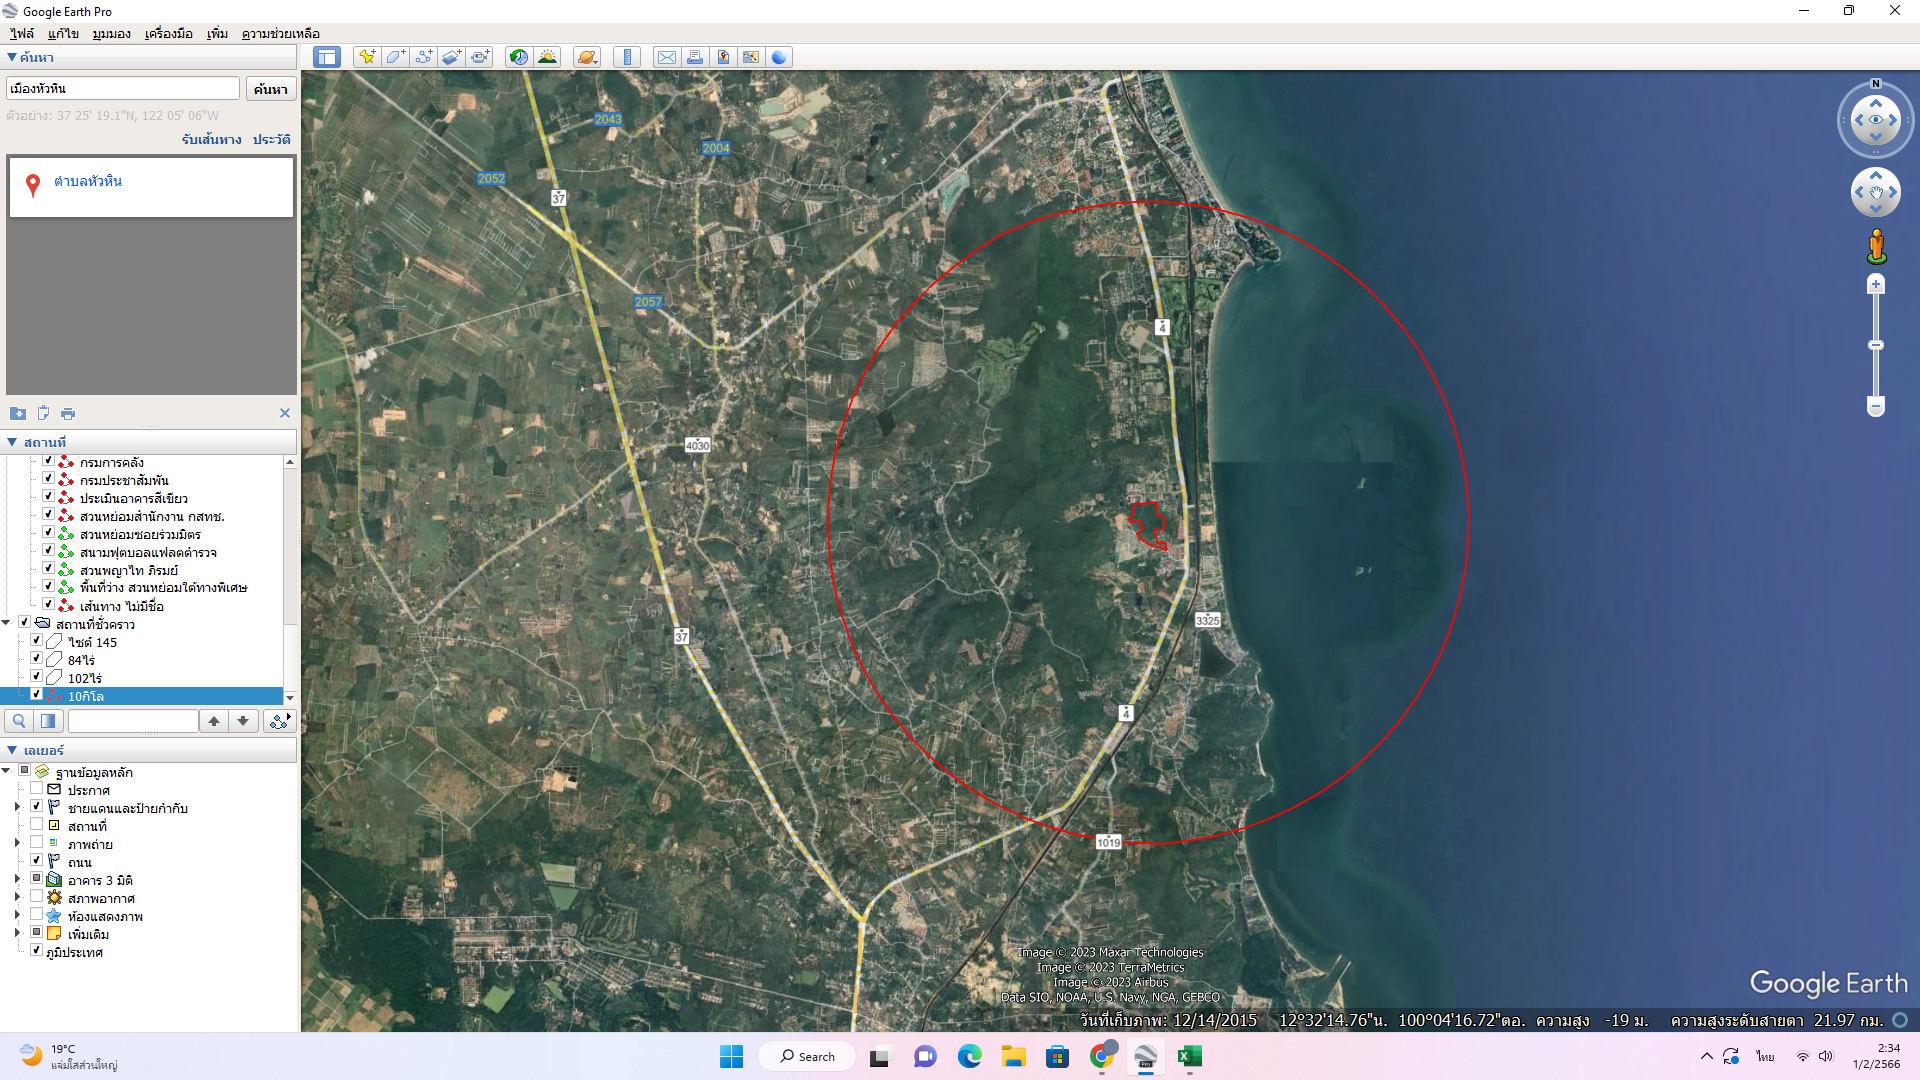Open the เครื่องมือ menu
Screen dimensions: 1920x1080
[168, 33]
